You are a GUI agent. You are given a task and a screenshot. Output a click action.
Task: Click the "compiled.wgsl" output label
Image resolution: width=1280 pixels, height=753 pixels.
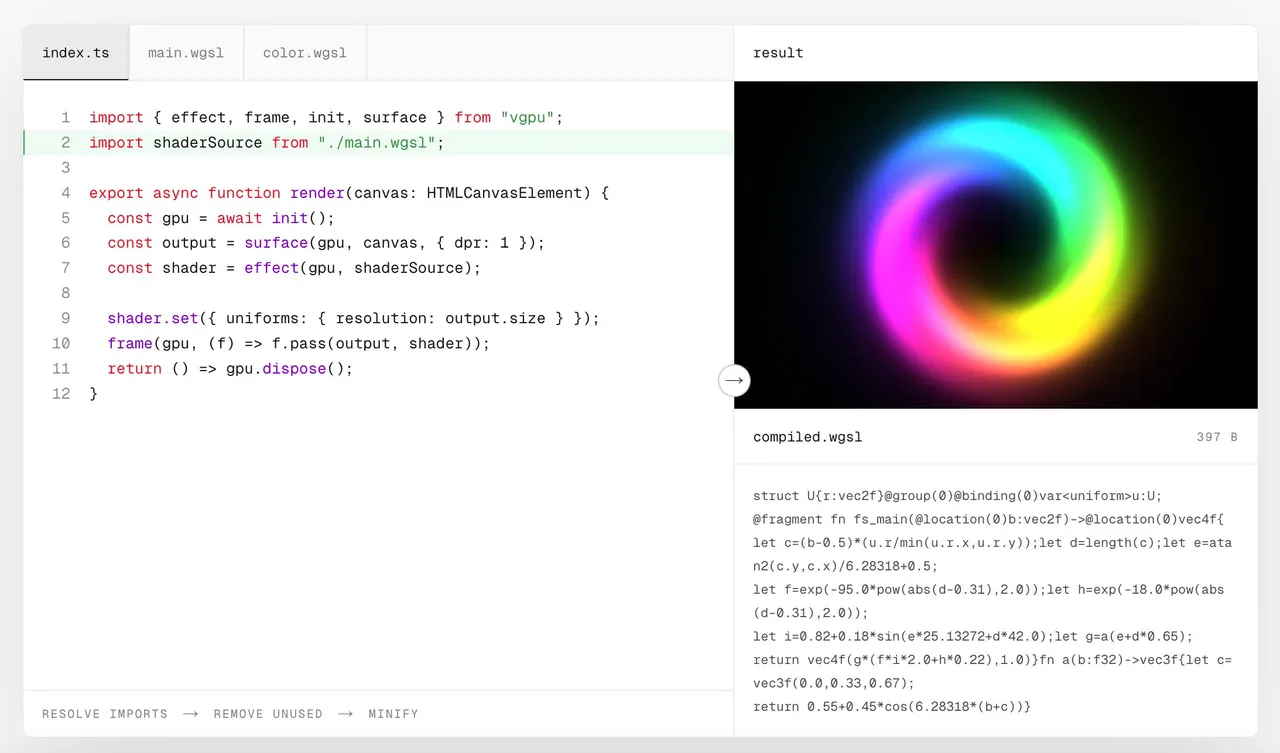[x=807, y=437]
